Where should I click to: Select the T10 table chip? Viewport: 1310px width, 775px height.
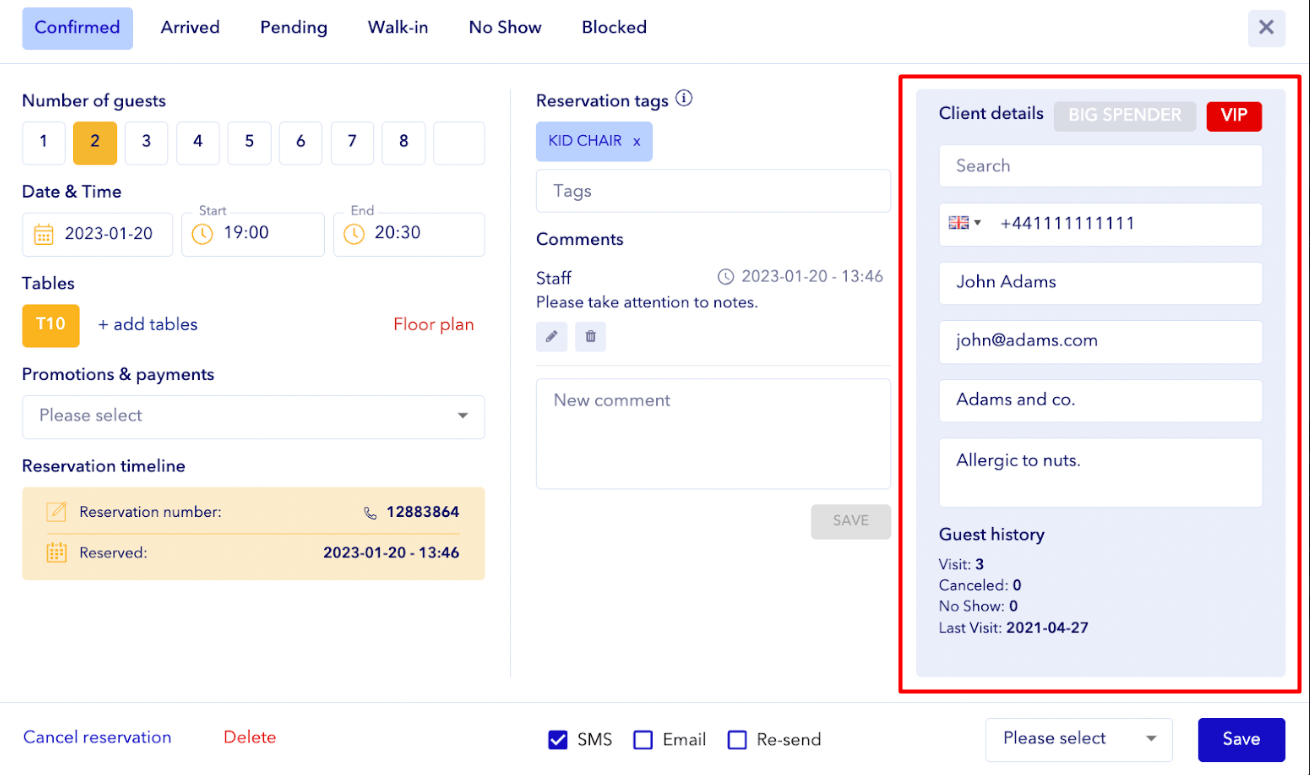click(51, 325)
